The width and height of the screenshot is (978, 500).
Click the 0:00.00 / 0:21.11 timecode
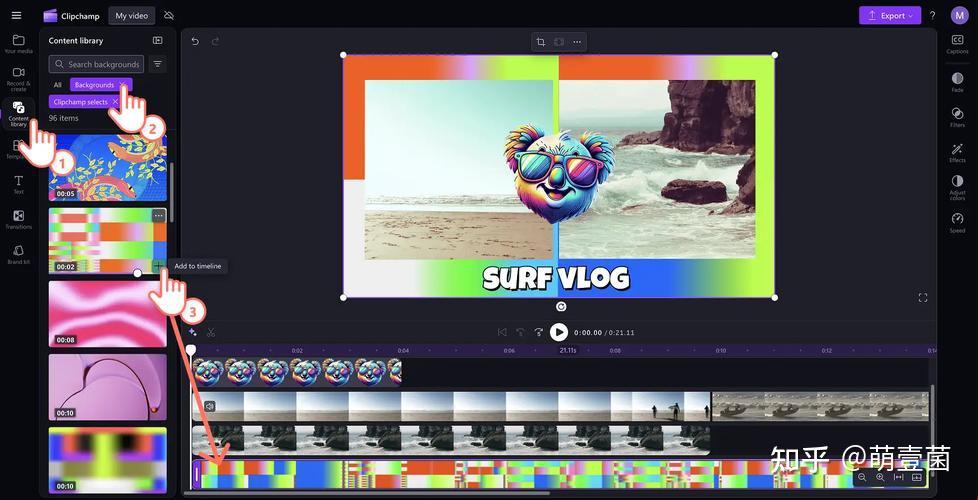pyautogui.click(x=604, y=333)
